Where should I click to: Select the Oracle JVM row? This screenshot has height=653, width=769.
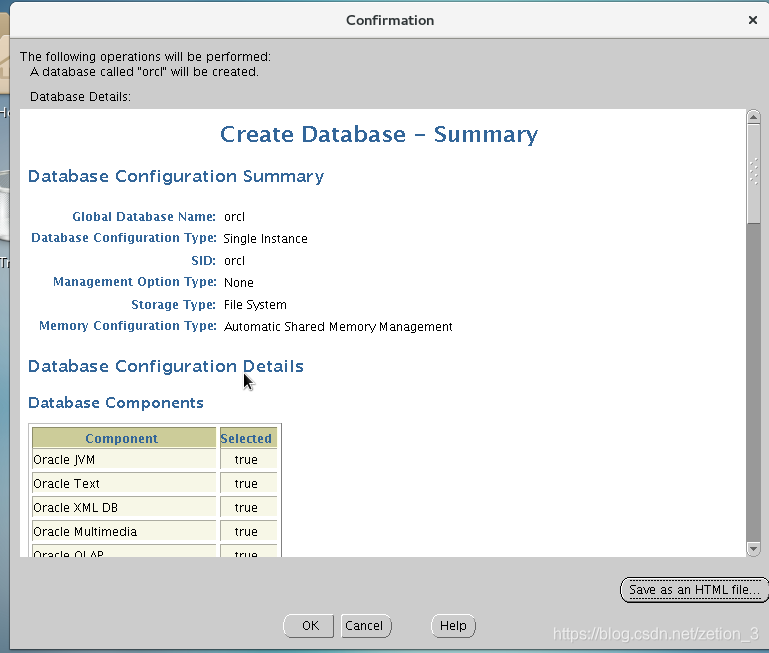click(154, 460)
